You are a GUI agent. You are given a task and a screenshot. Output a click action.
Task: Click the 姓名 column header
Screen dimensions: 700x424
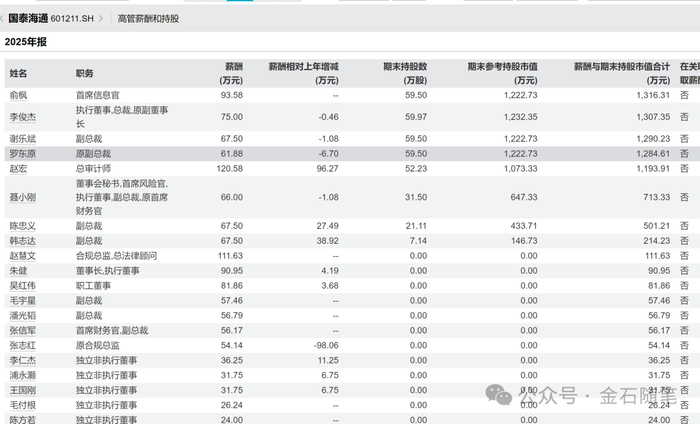coord(18,74)
